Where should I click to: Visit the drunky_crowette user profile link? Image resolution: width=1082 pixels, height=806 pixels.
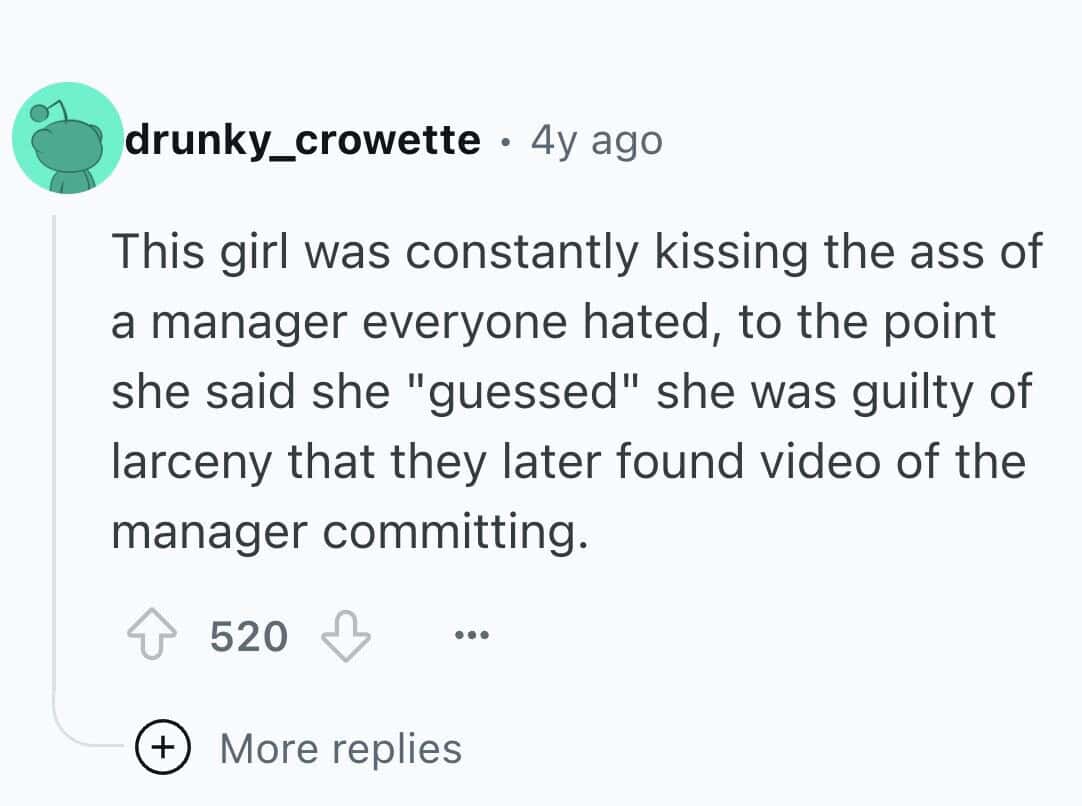301,141
